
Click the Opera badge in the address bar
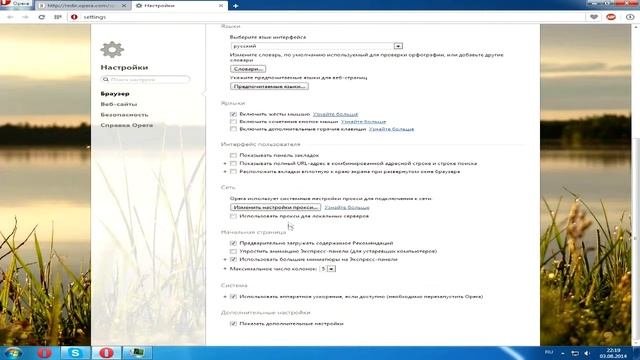pos(74,17)
